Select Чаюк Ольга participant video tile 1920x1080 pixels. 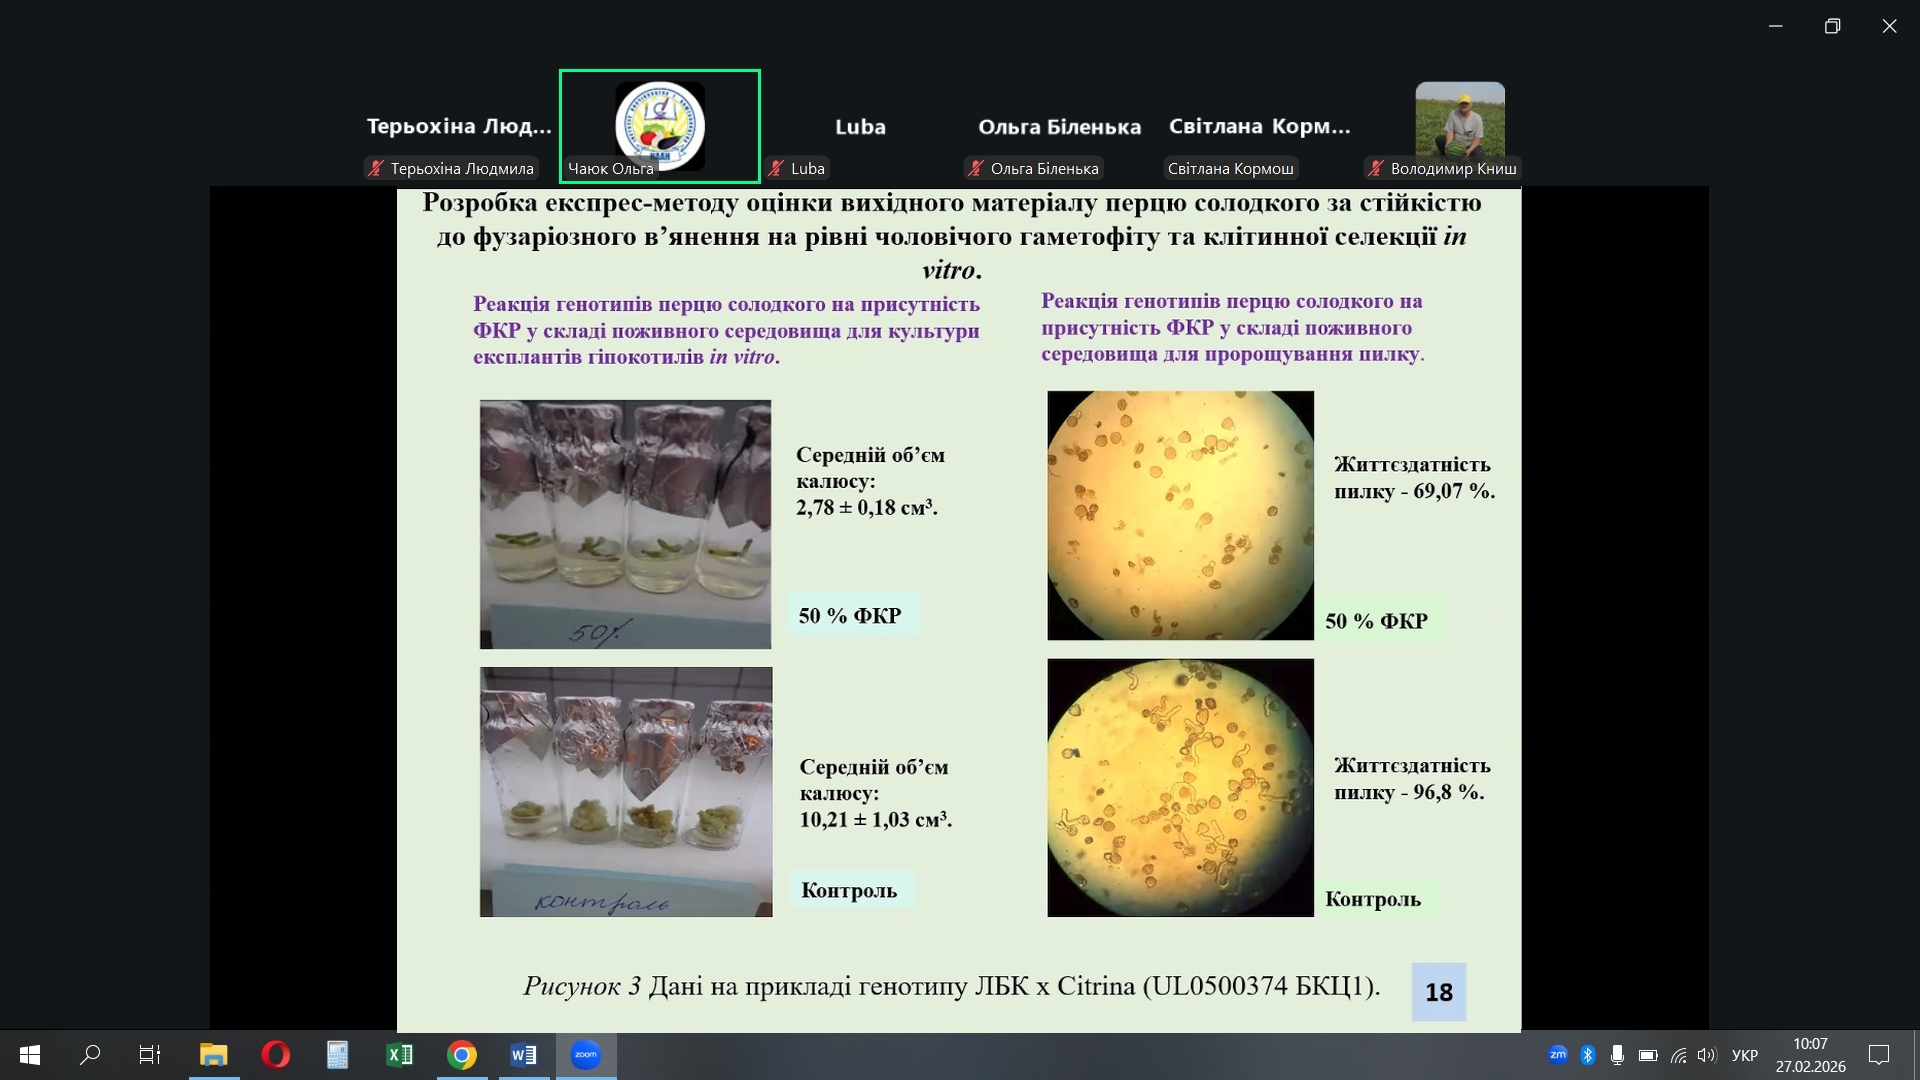click(659, 126)
